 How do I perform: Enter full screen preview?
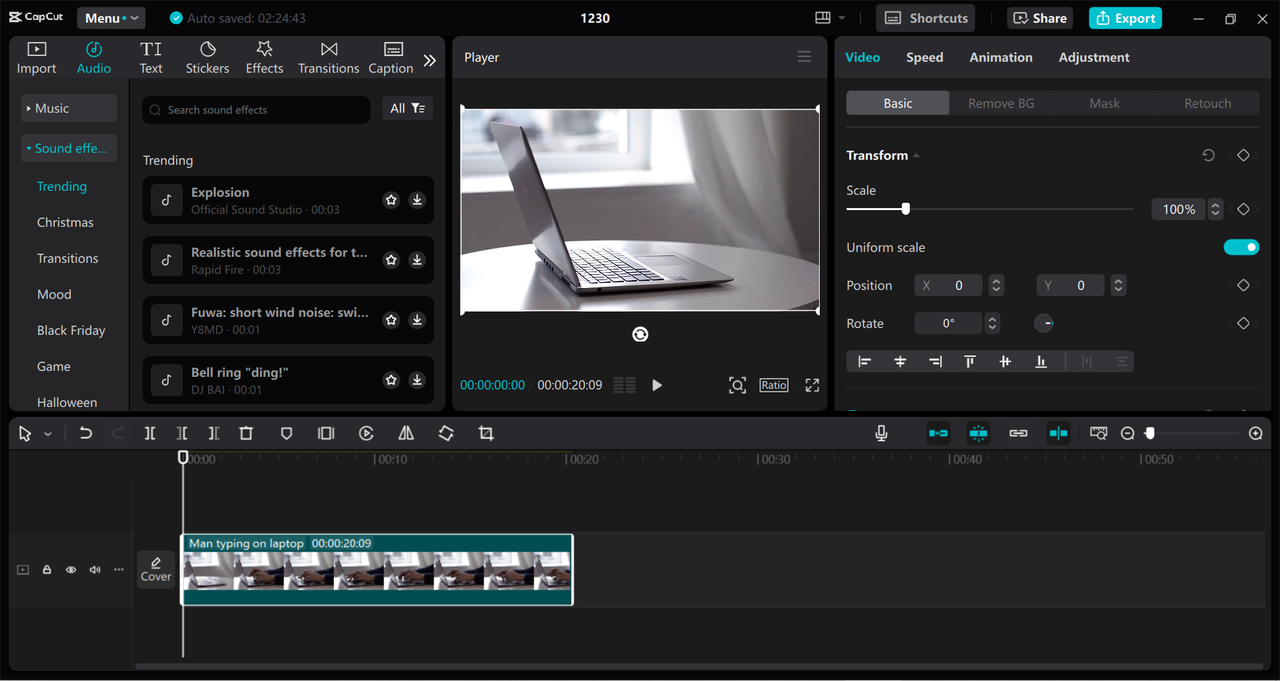click(812, 385)
